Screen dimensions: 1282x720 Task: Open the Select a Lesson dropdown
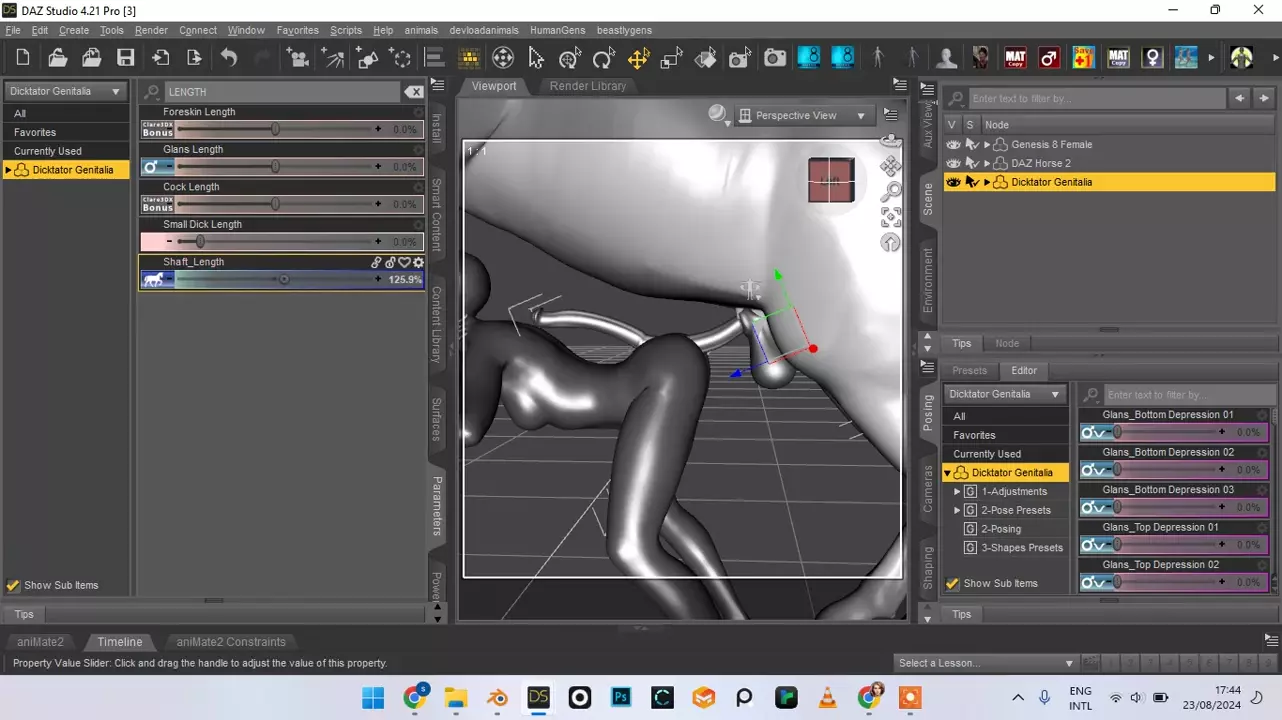click(985, 663)
